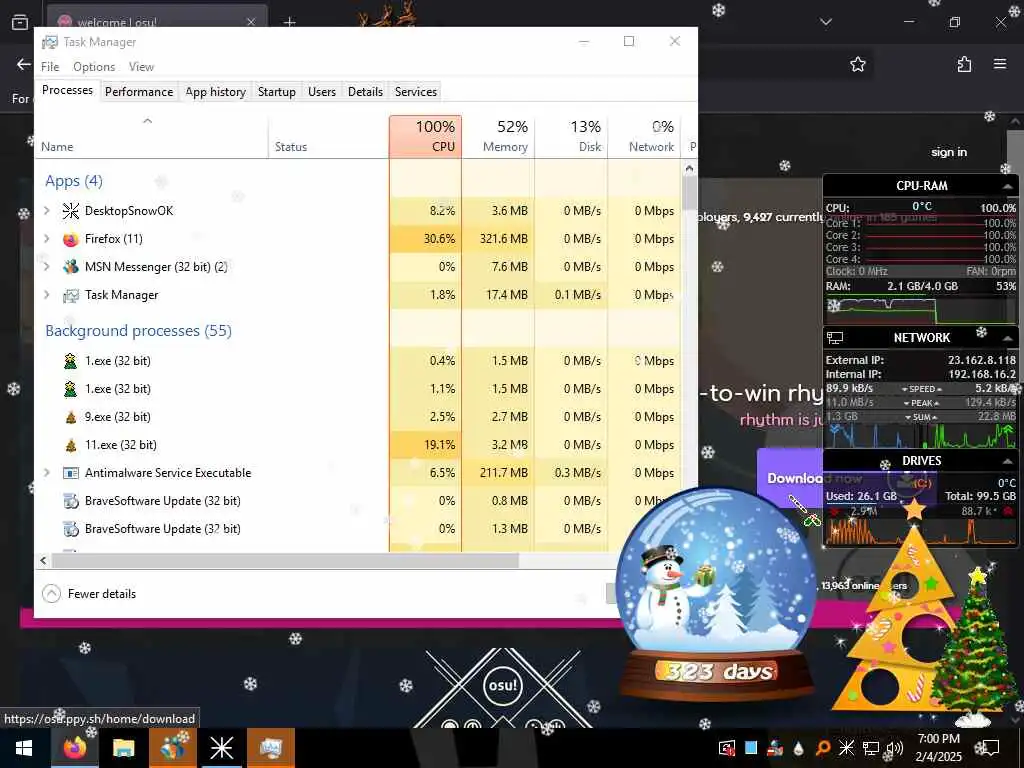The image size is (1024, 768).
Task: Sort by the Network column header
Action: coord(645,136)
